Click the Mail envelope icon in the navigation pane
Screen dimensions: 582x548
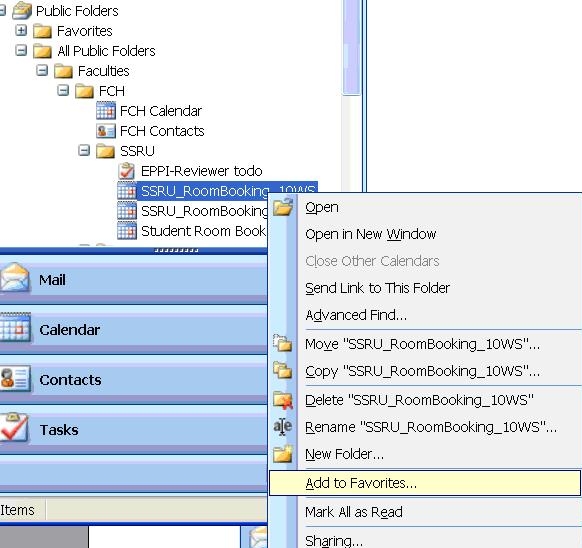click(x=14, y=278)
